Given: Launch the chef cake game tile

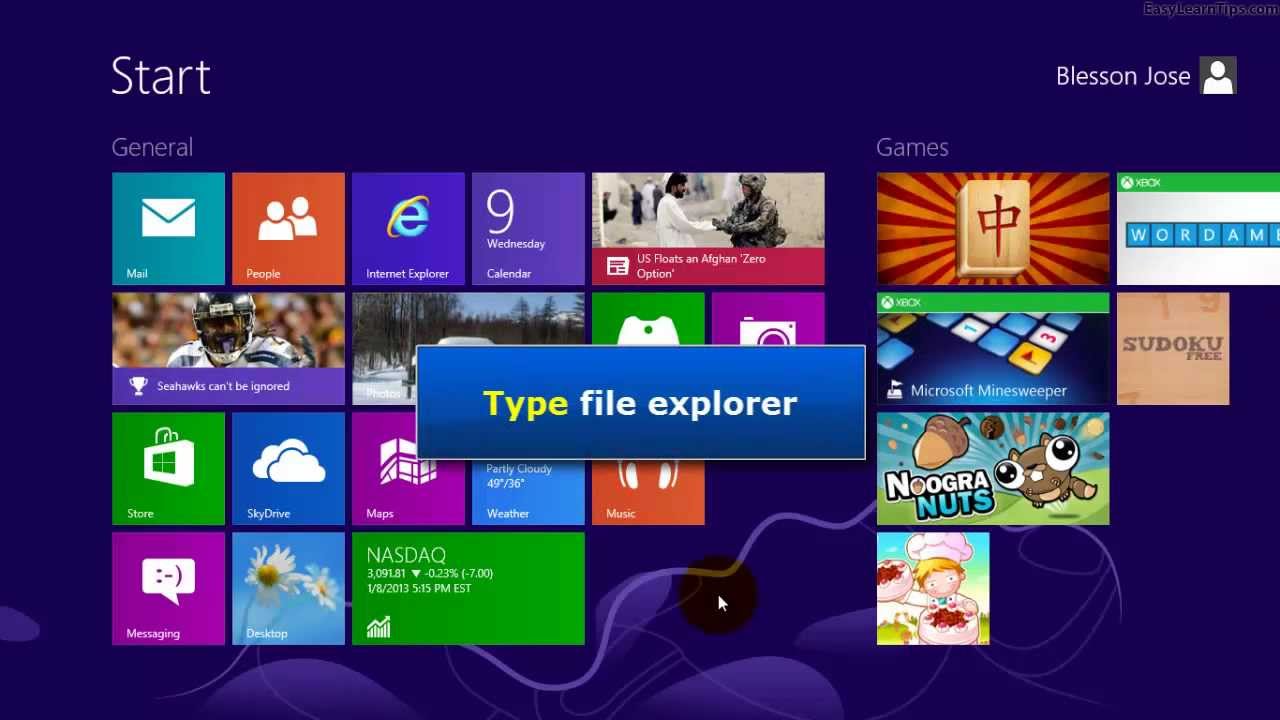Looking at the screenshot, I should click(933, 589).
